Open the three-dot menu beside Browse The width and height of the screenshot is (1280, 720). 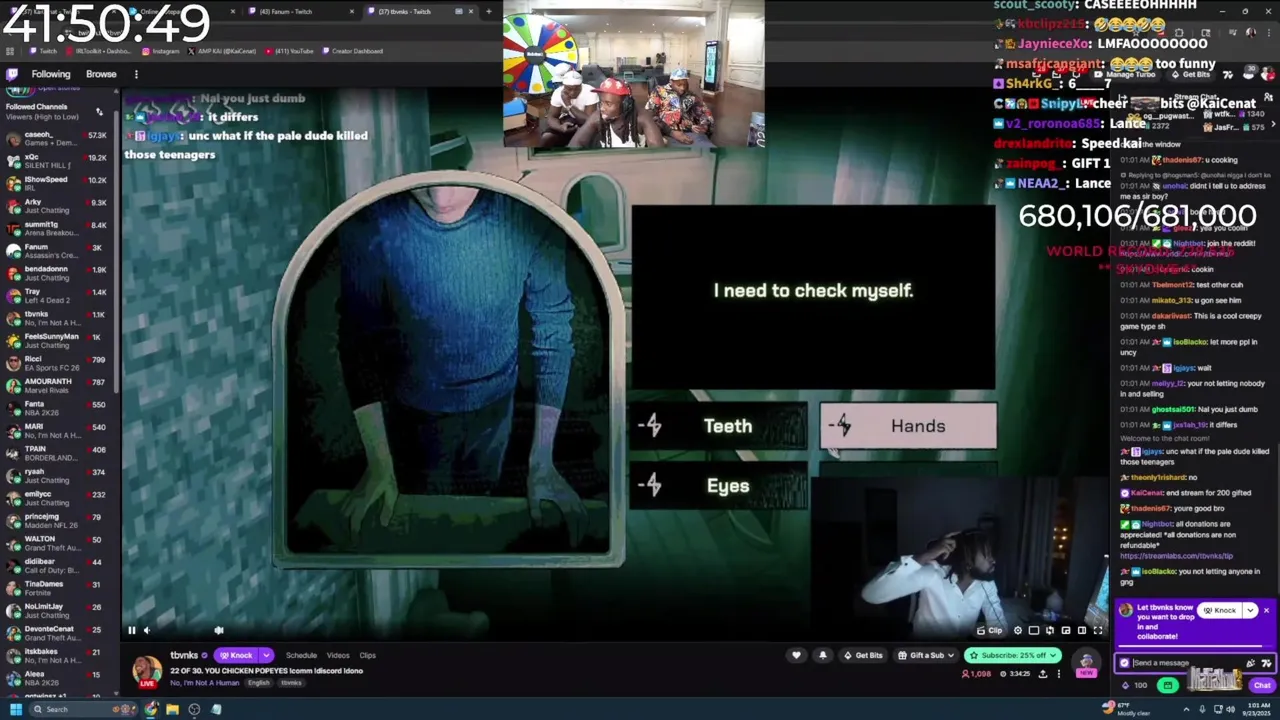pos(136,74)
